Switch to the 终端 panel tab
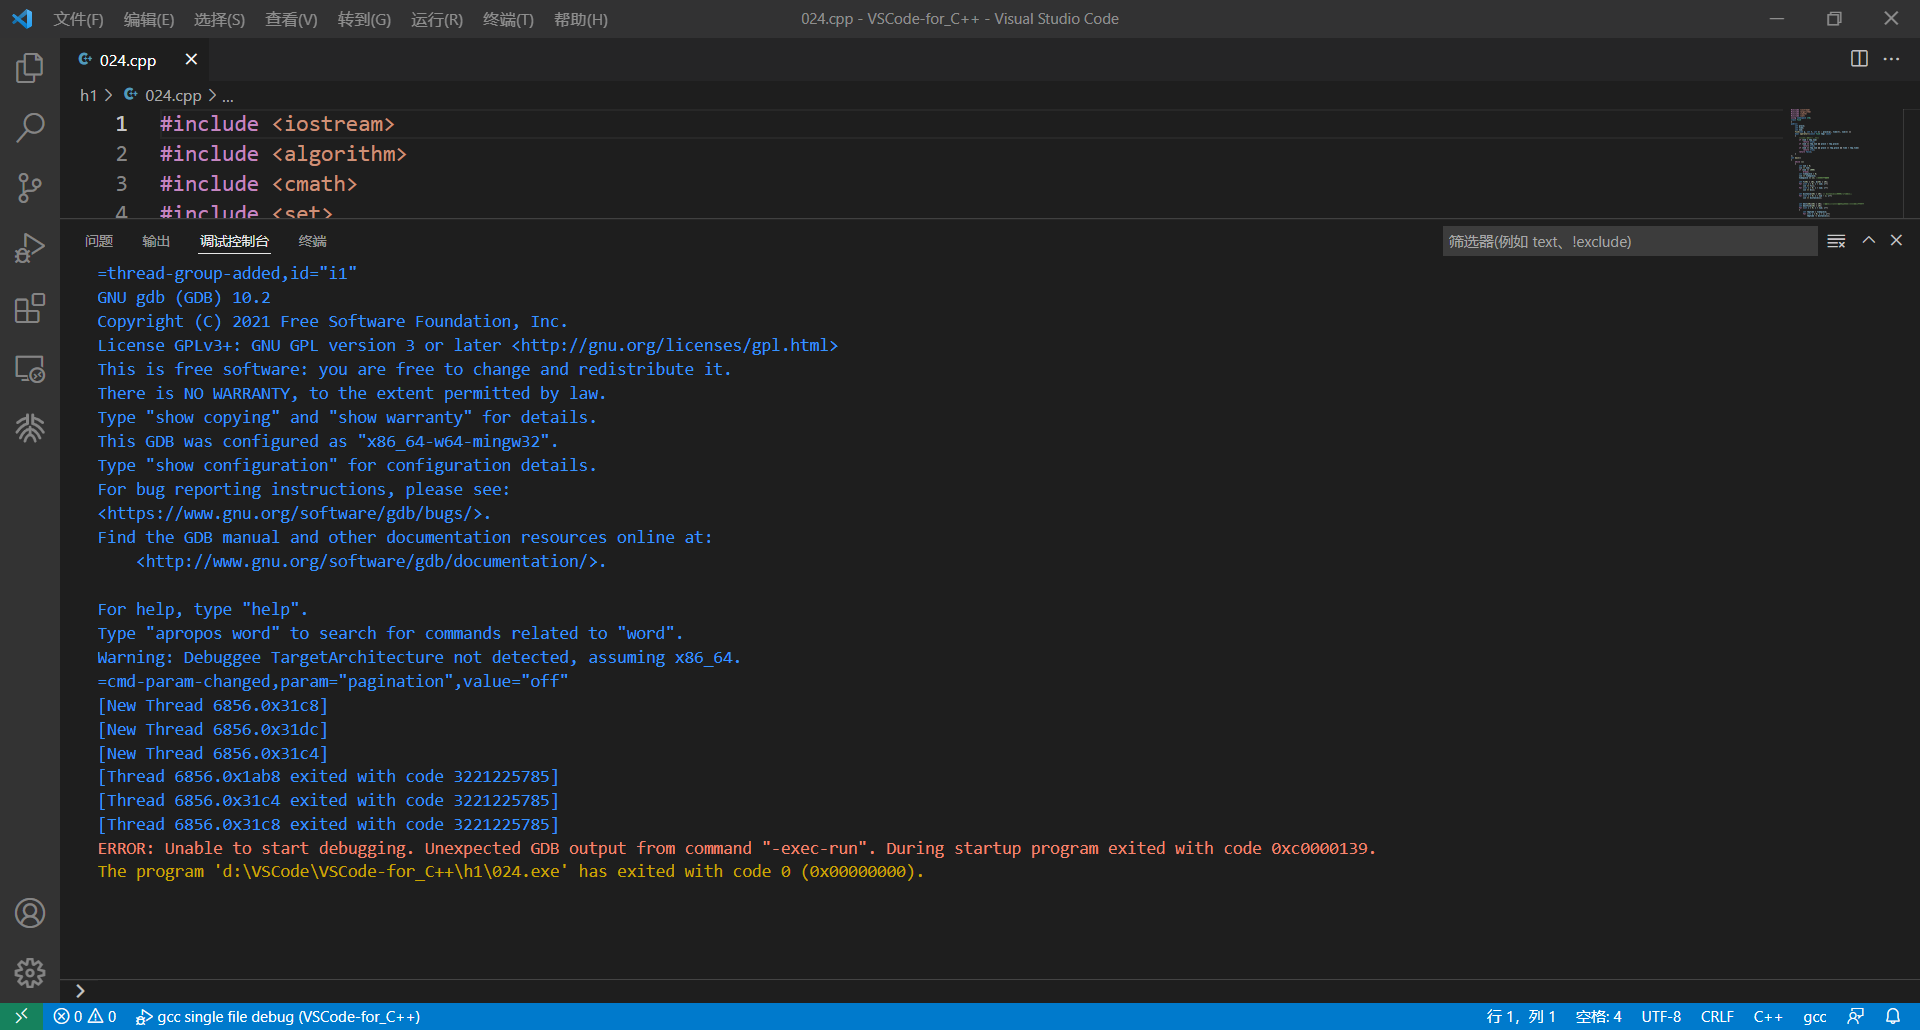The width and height of the screenshot is (1920, 1030). (313, 241)
